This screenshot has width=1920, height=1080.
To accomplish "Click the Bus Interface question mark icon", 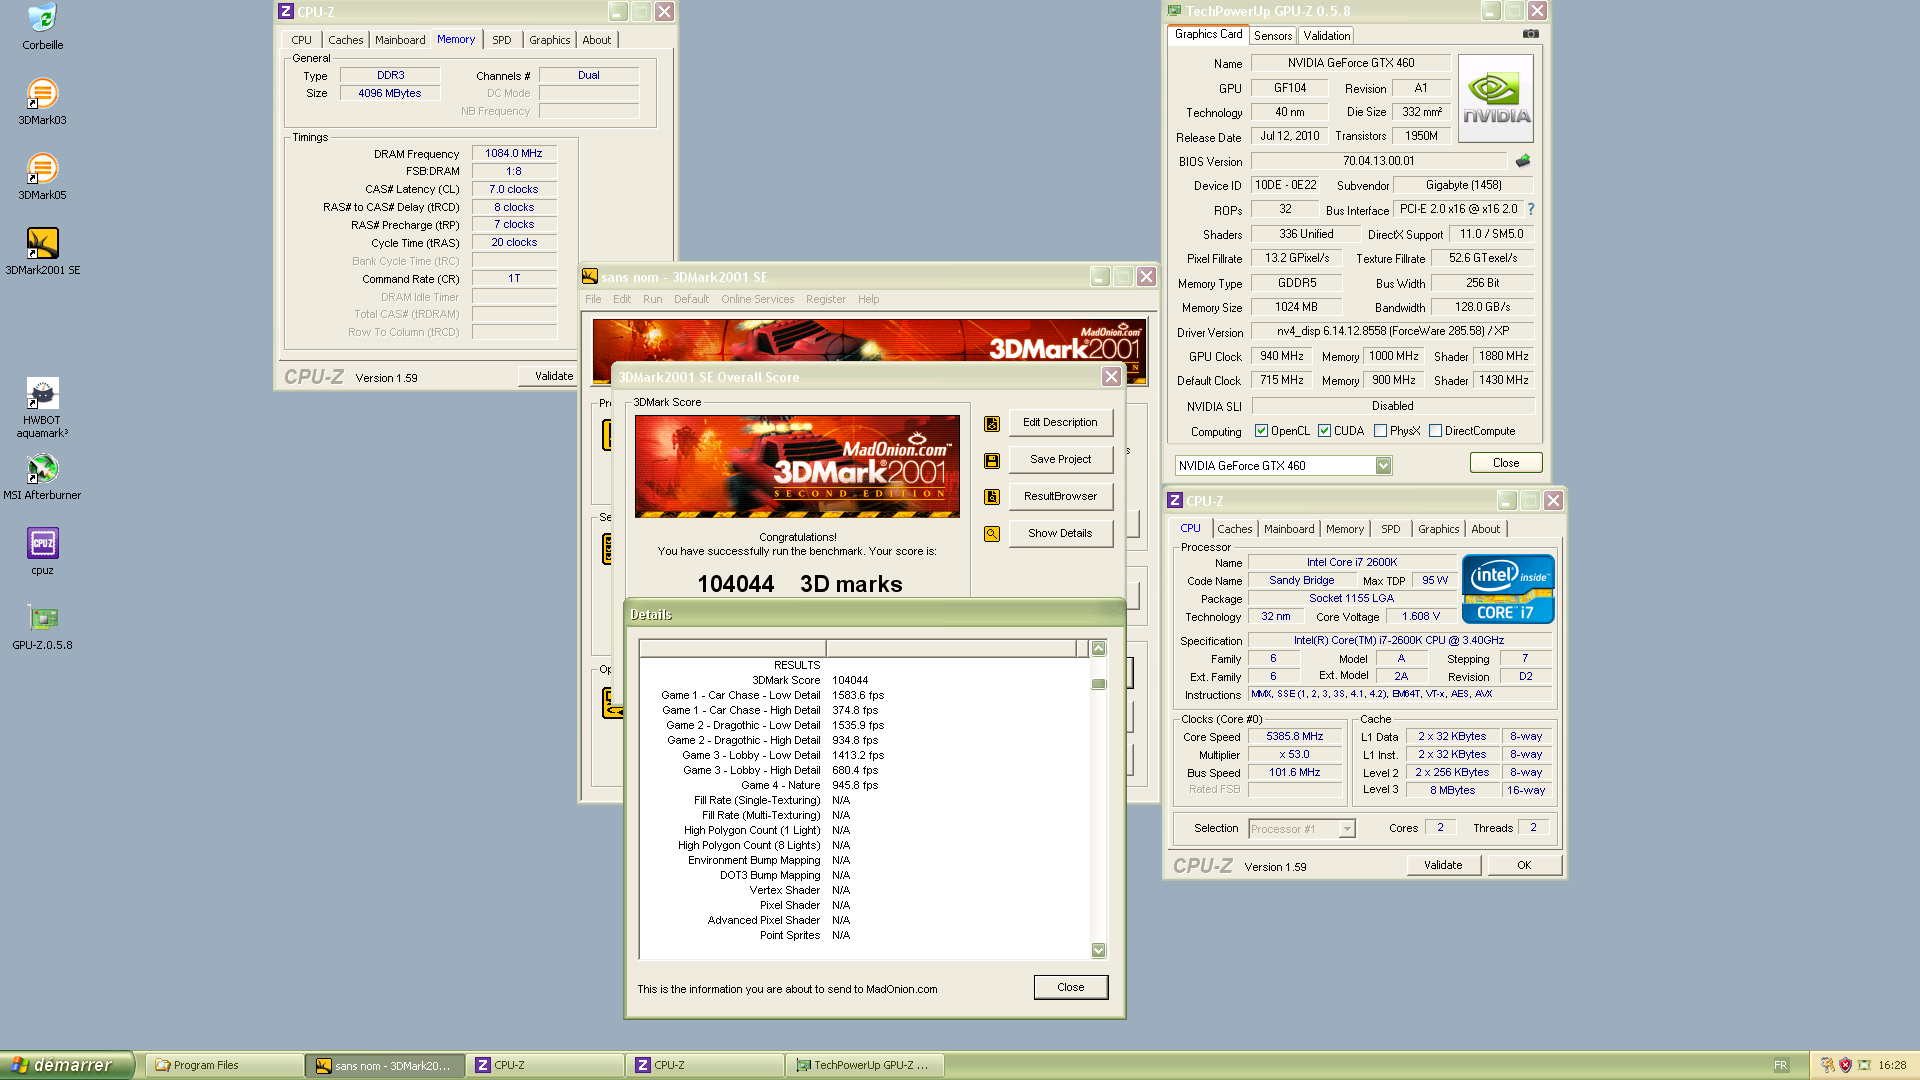I will pos(1530,209).
